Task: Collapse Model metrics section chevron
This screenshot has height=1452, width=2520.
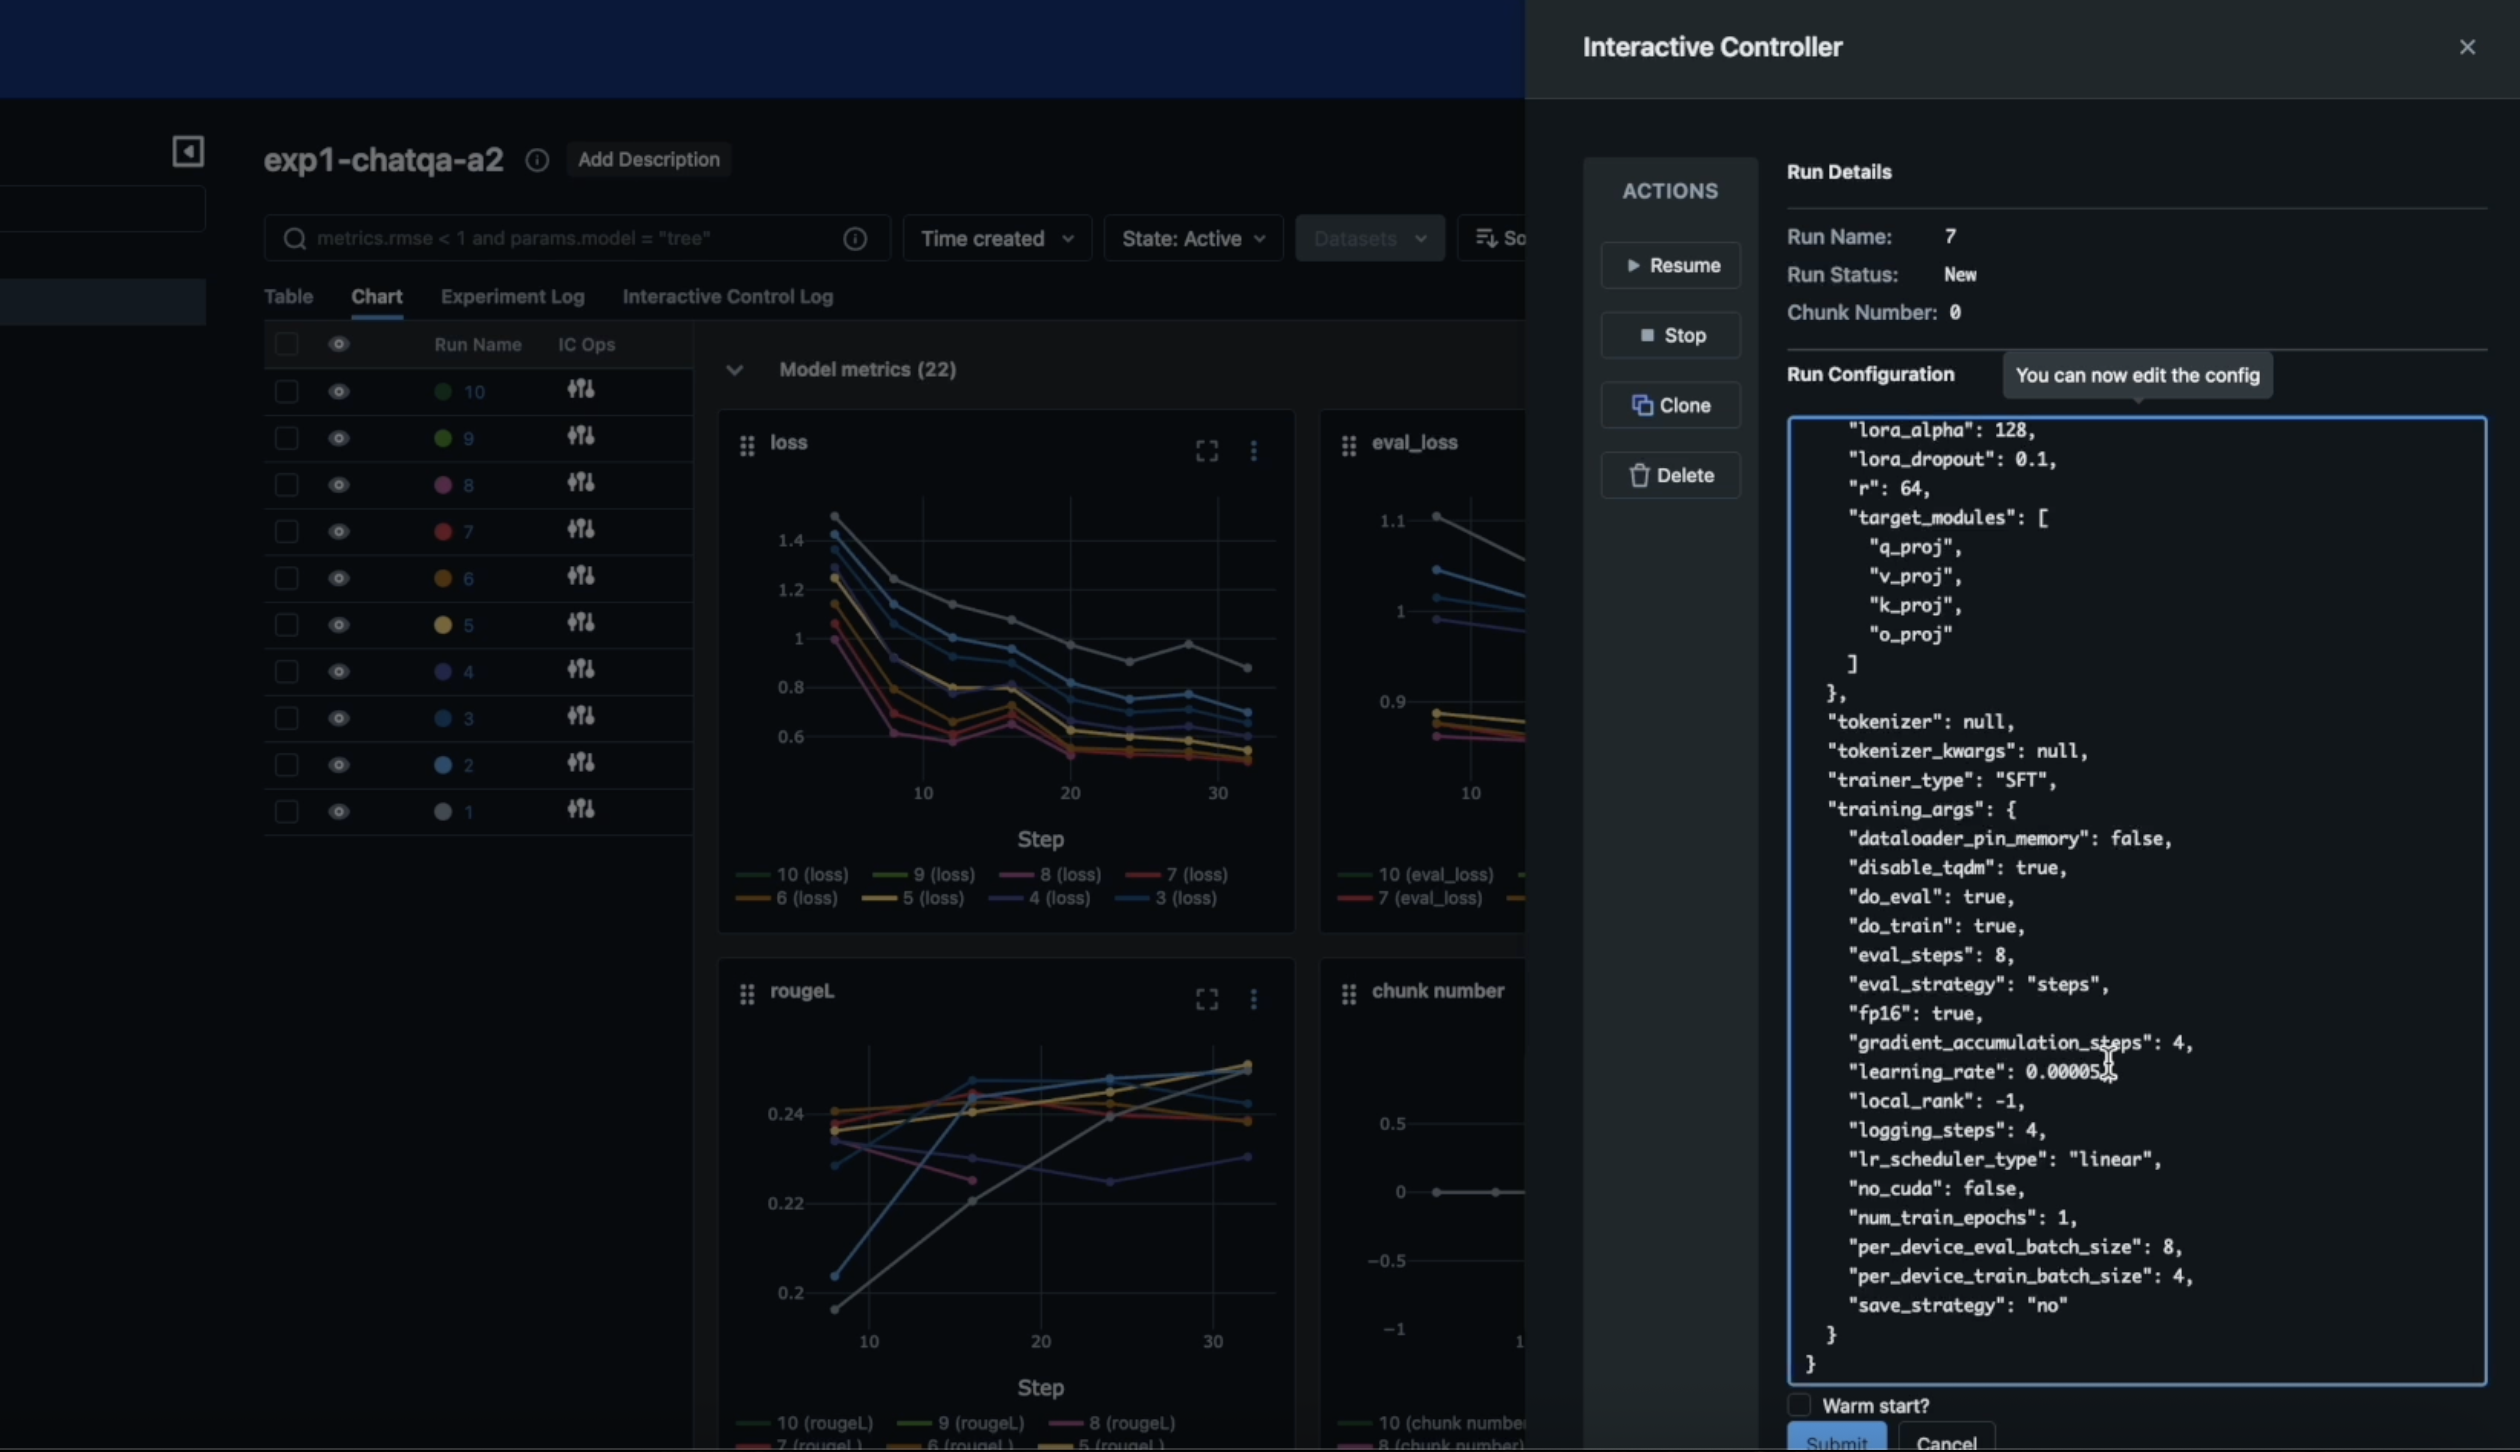Action: pos(735,370)
